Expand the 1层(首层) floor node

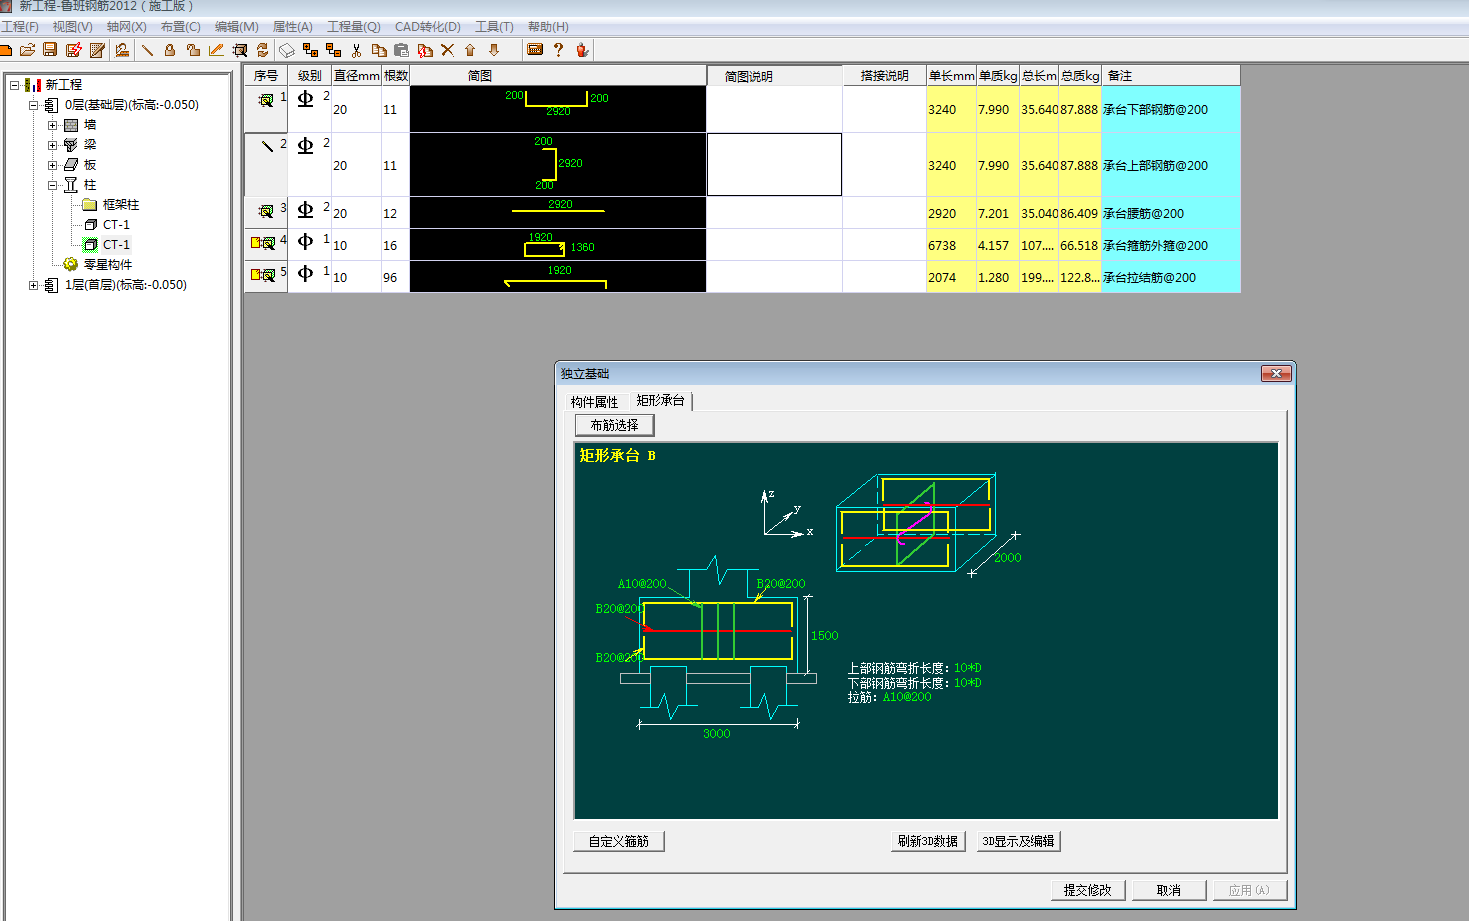coord(33,285)
